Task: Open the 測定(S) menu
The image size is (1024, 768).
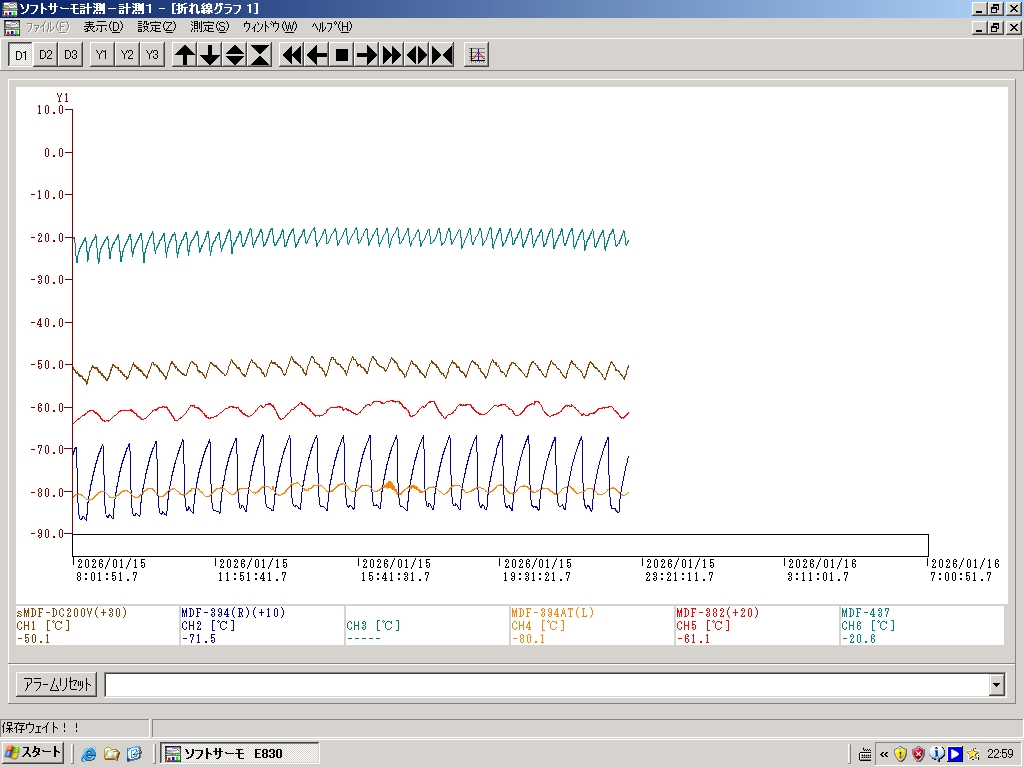Action: [209, 27]
